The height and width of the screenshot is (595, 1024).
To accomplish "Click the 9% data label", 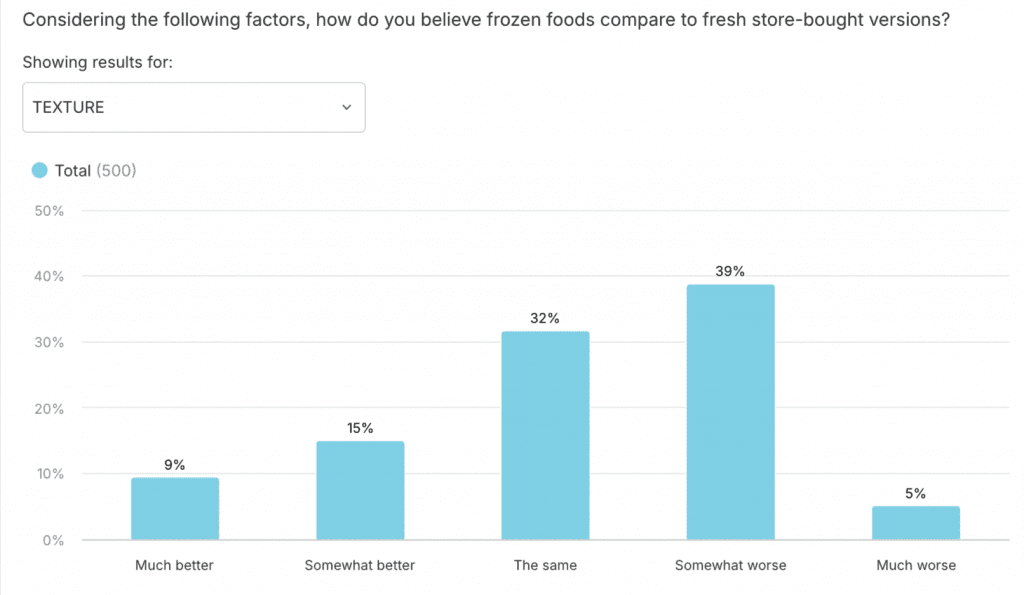I will point(175,464).
